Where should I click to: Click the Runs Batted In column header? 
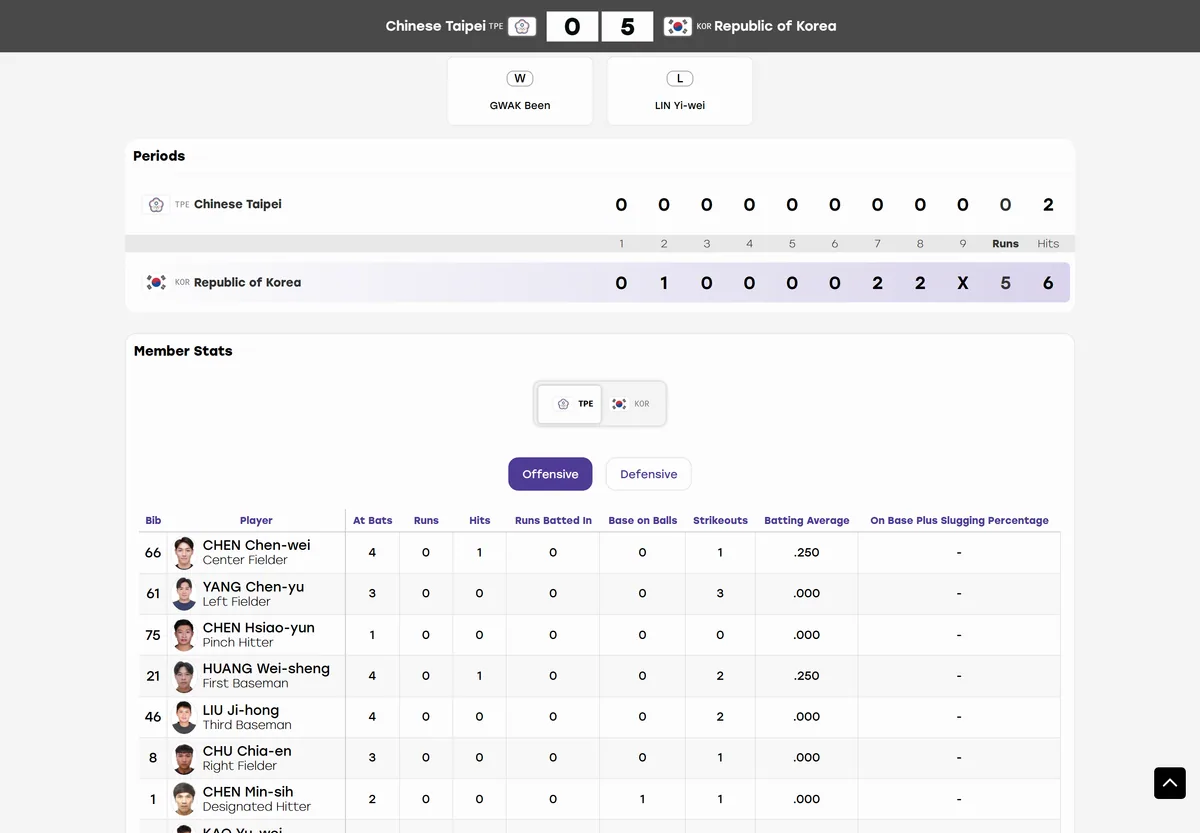[553, 521]
